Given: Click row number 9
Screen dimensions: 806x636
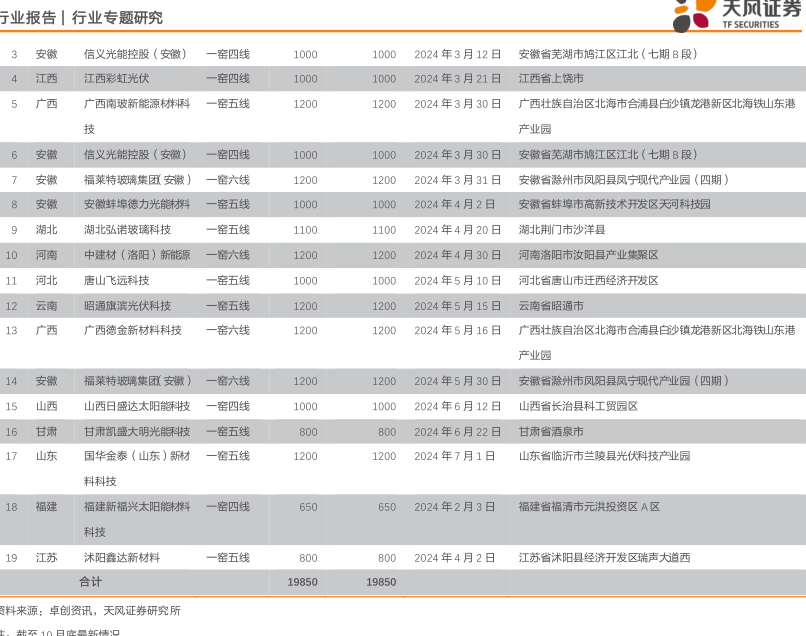Looking at the screenshot, I should coord(14,230).
